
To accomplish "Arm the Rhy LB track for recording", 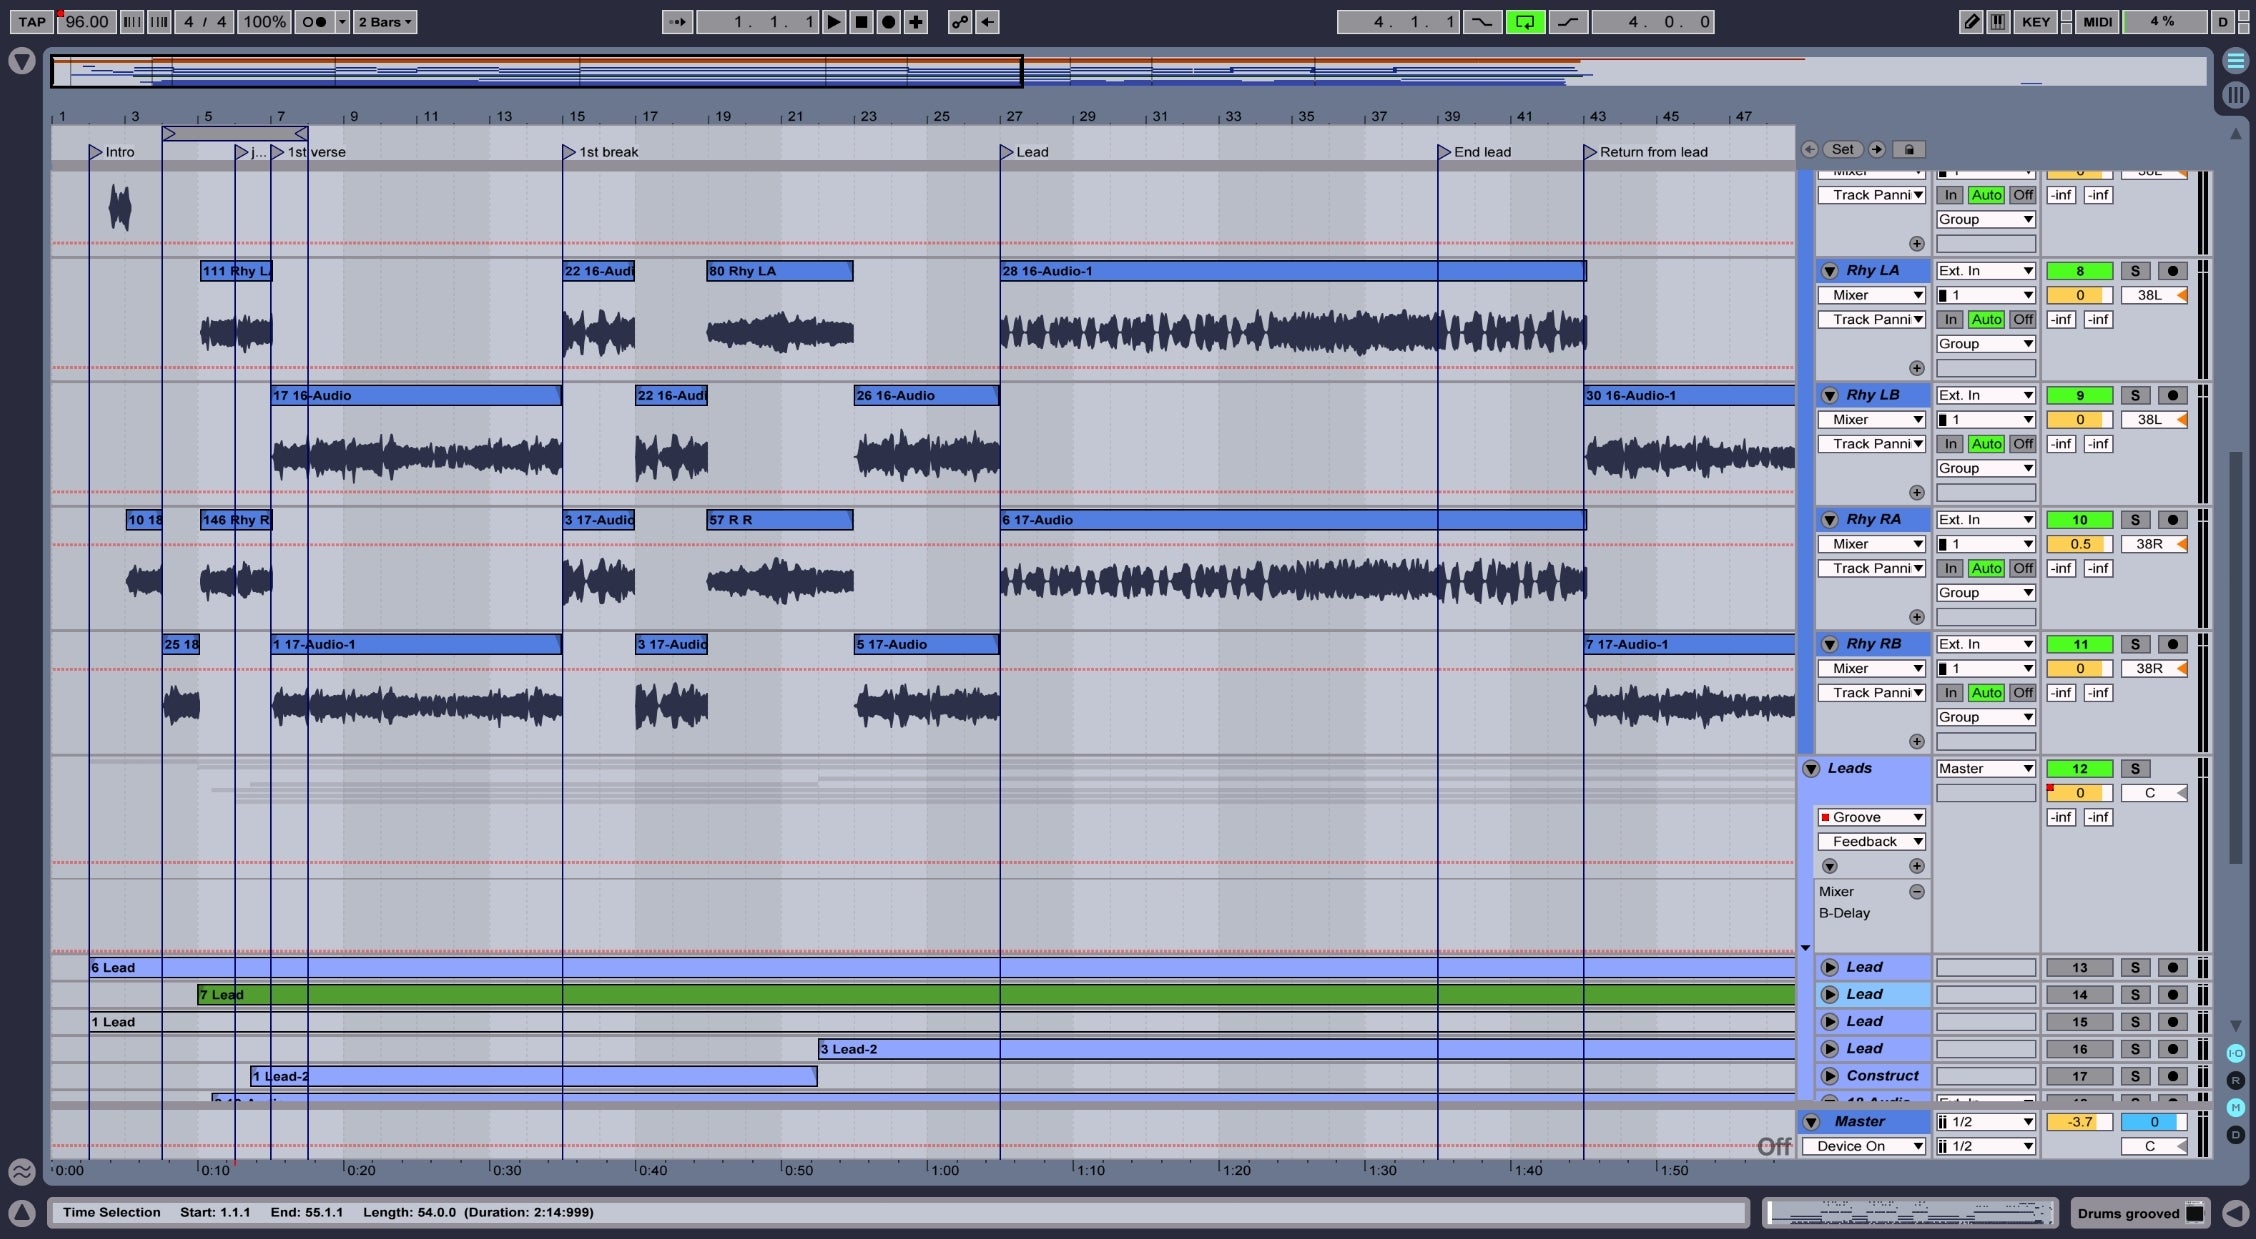I will [x=2172, y=395].
